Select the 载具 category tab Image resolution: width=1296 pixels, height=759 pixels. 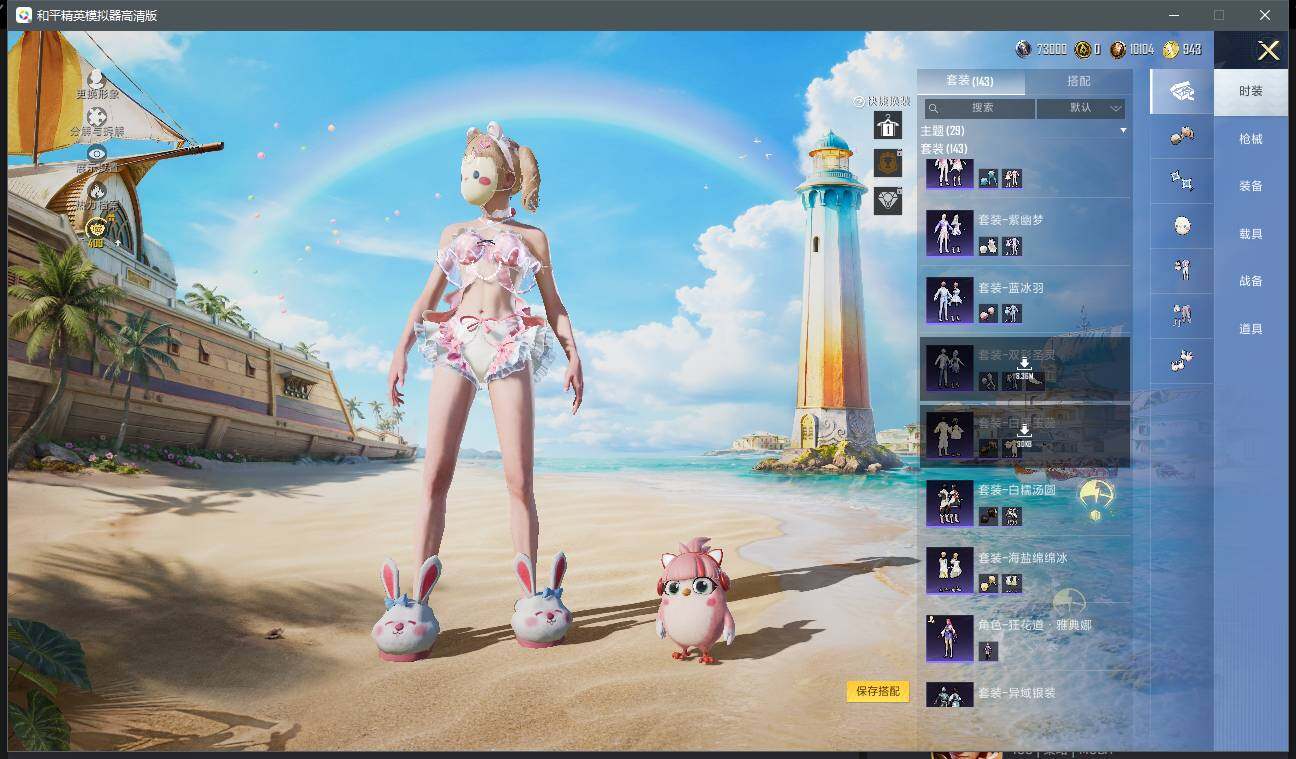point(1251,234)
